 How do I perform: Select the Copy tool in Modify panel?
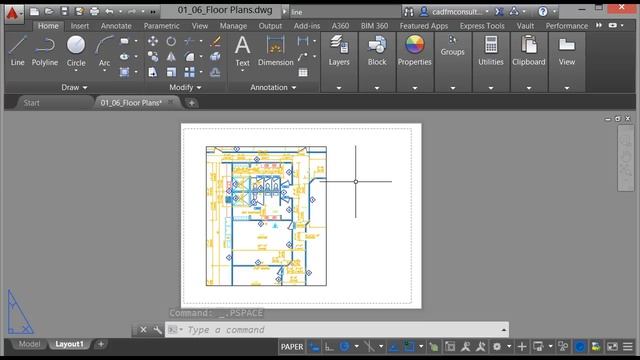[153, 56]
